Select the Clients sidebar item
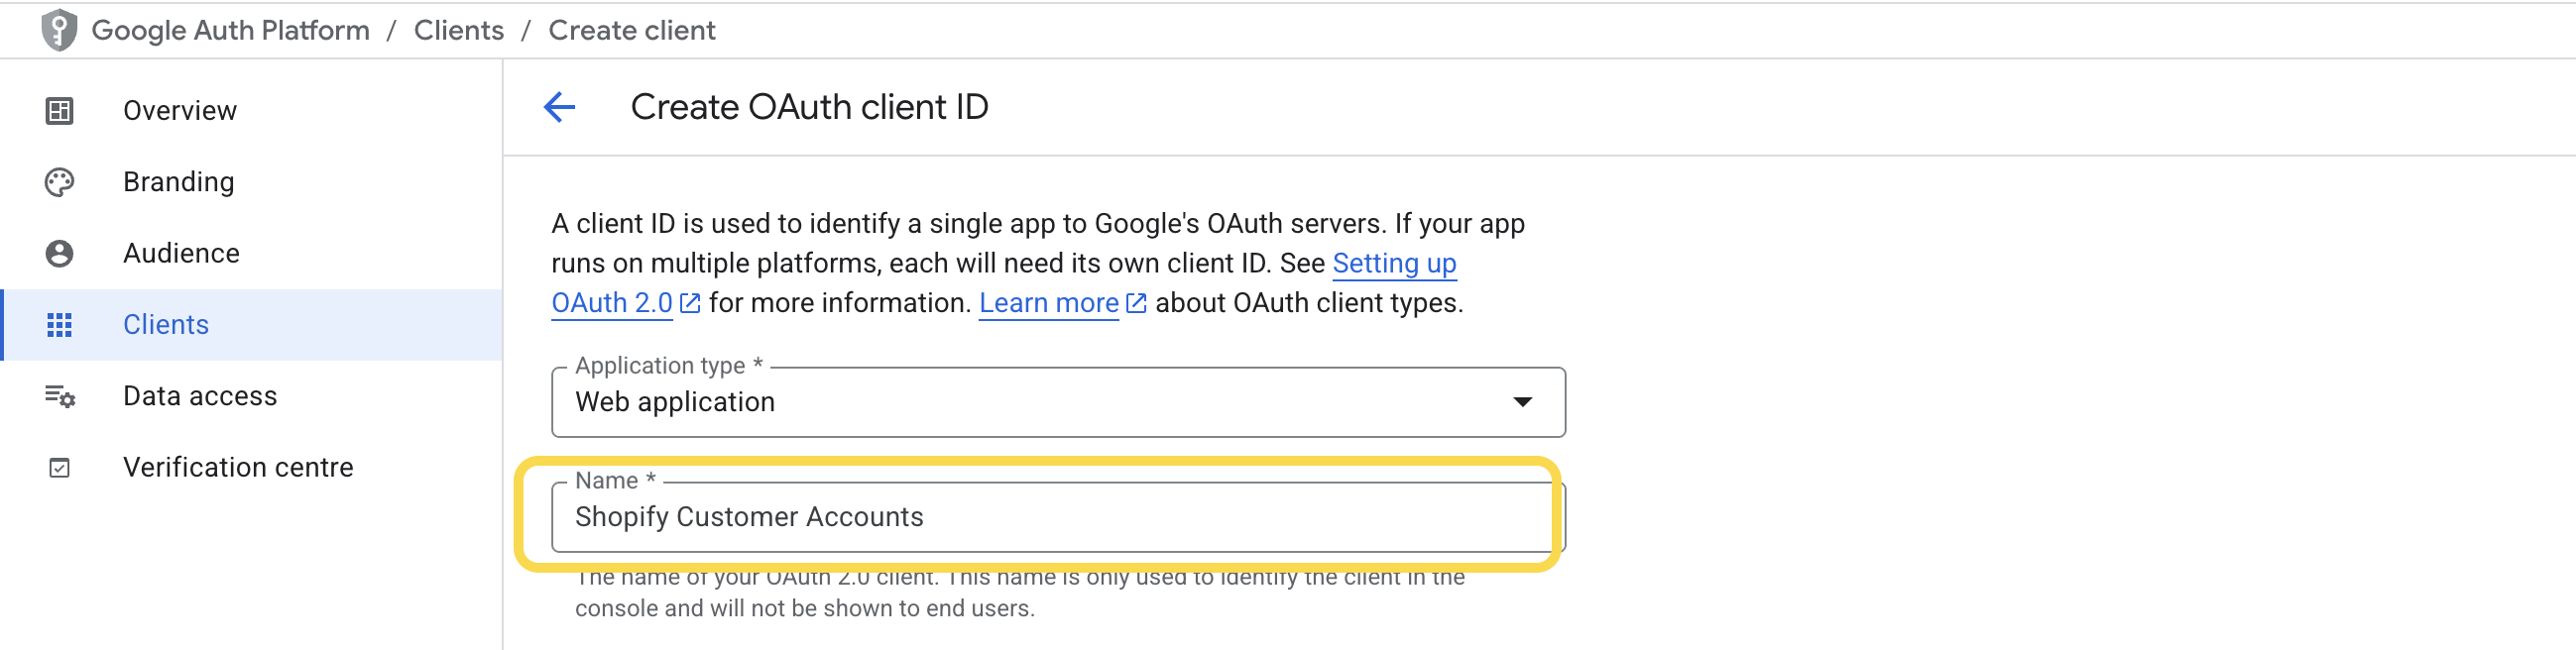This screenshot has height=650, width=2576. 251,325
